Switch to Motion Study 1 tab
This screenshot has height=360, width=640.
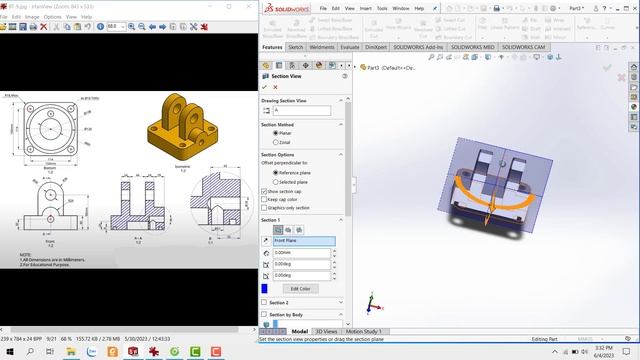[x=363, y=331]
